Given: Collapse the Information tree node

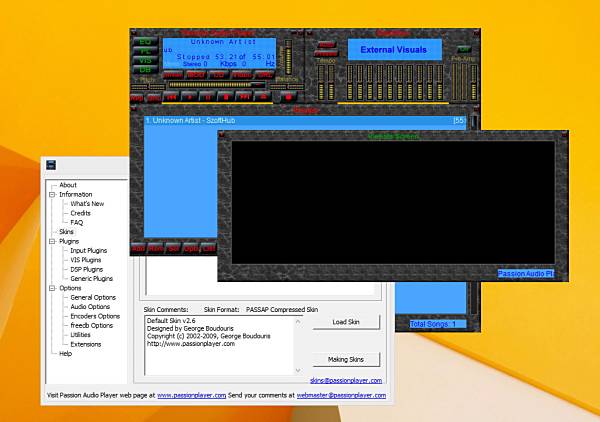Looking at the screenshot, I should (52, 194).
